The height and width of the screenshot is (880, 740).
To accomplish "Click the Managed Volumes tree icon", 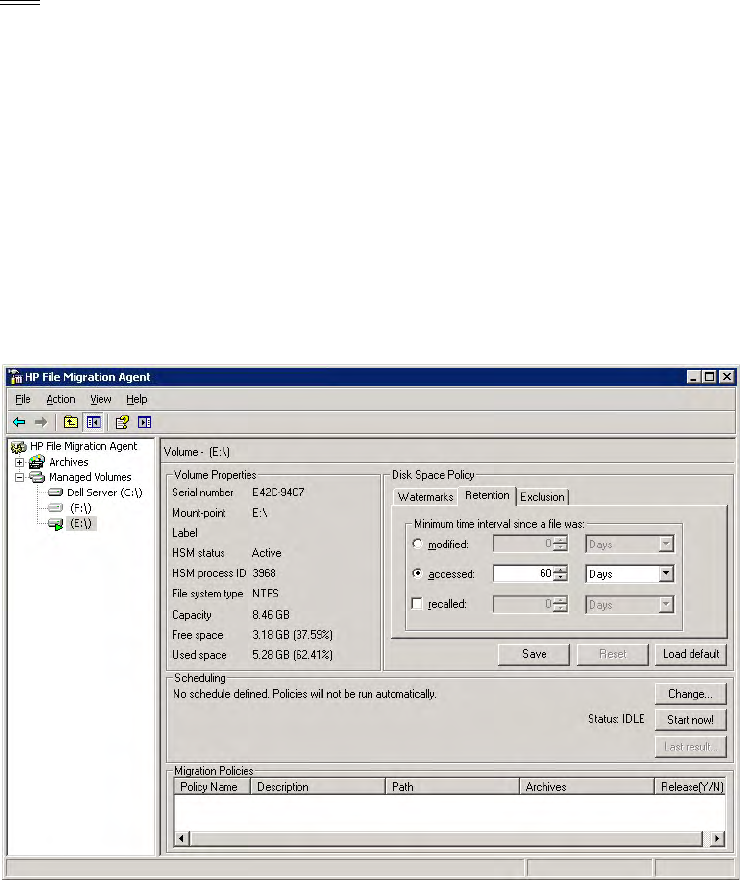I will point(37,477).
